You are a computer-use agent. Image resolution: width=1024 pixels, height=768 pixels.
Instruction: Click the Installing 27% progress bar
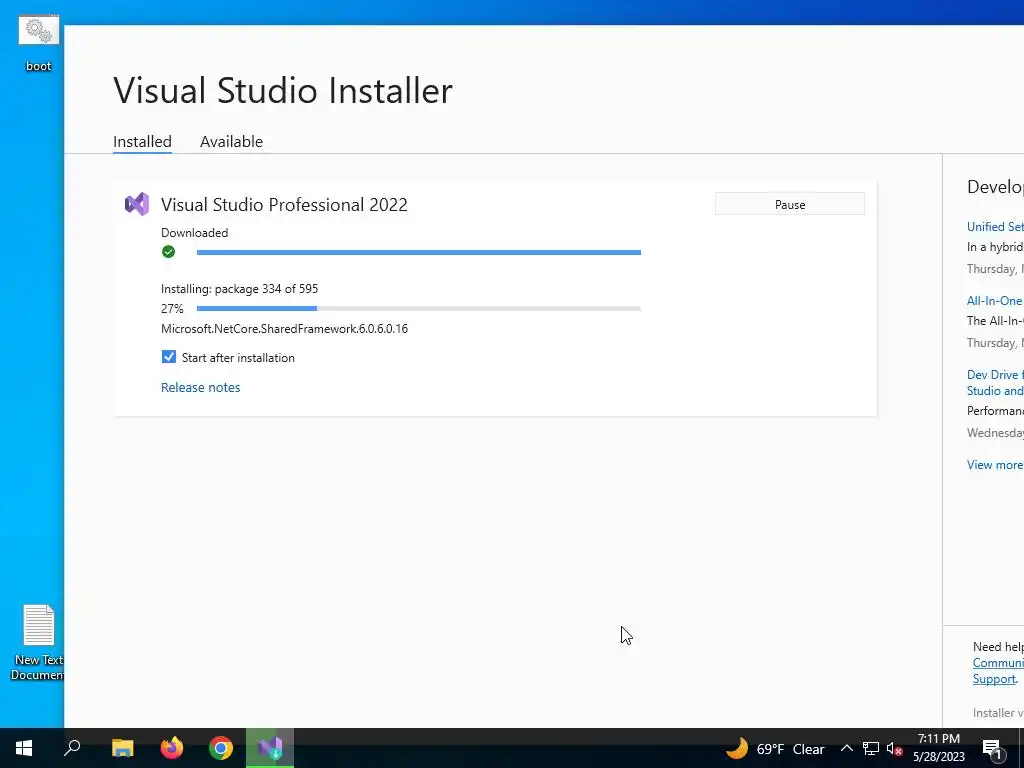coord(419,308)
